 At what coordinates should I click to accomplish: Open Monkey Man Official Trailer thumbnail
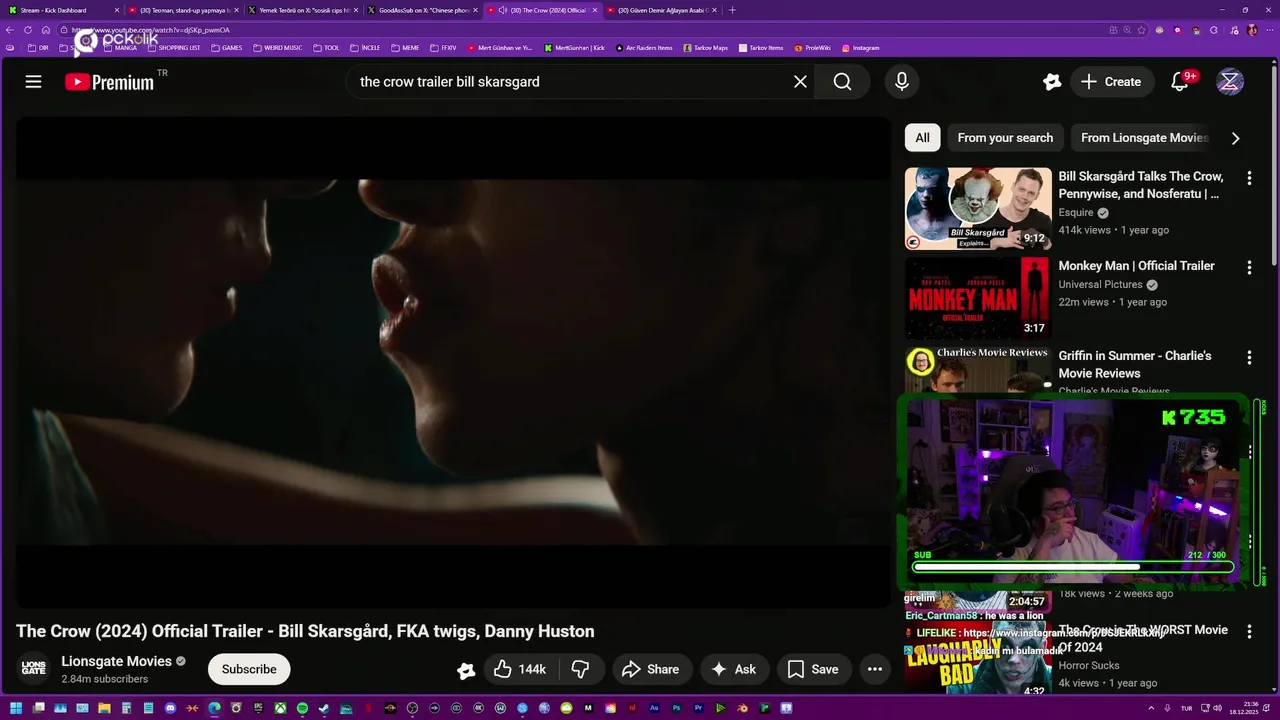(978, 298)
